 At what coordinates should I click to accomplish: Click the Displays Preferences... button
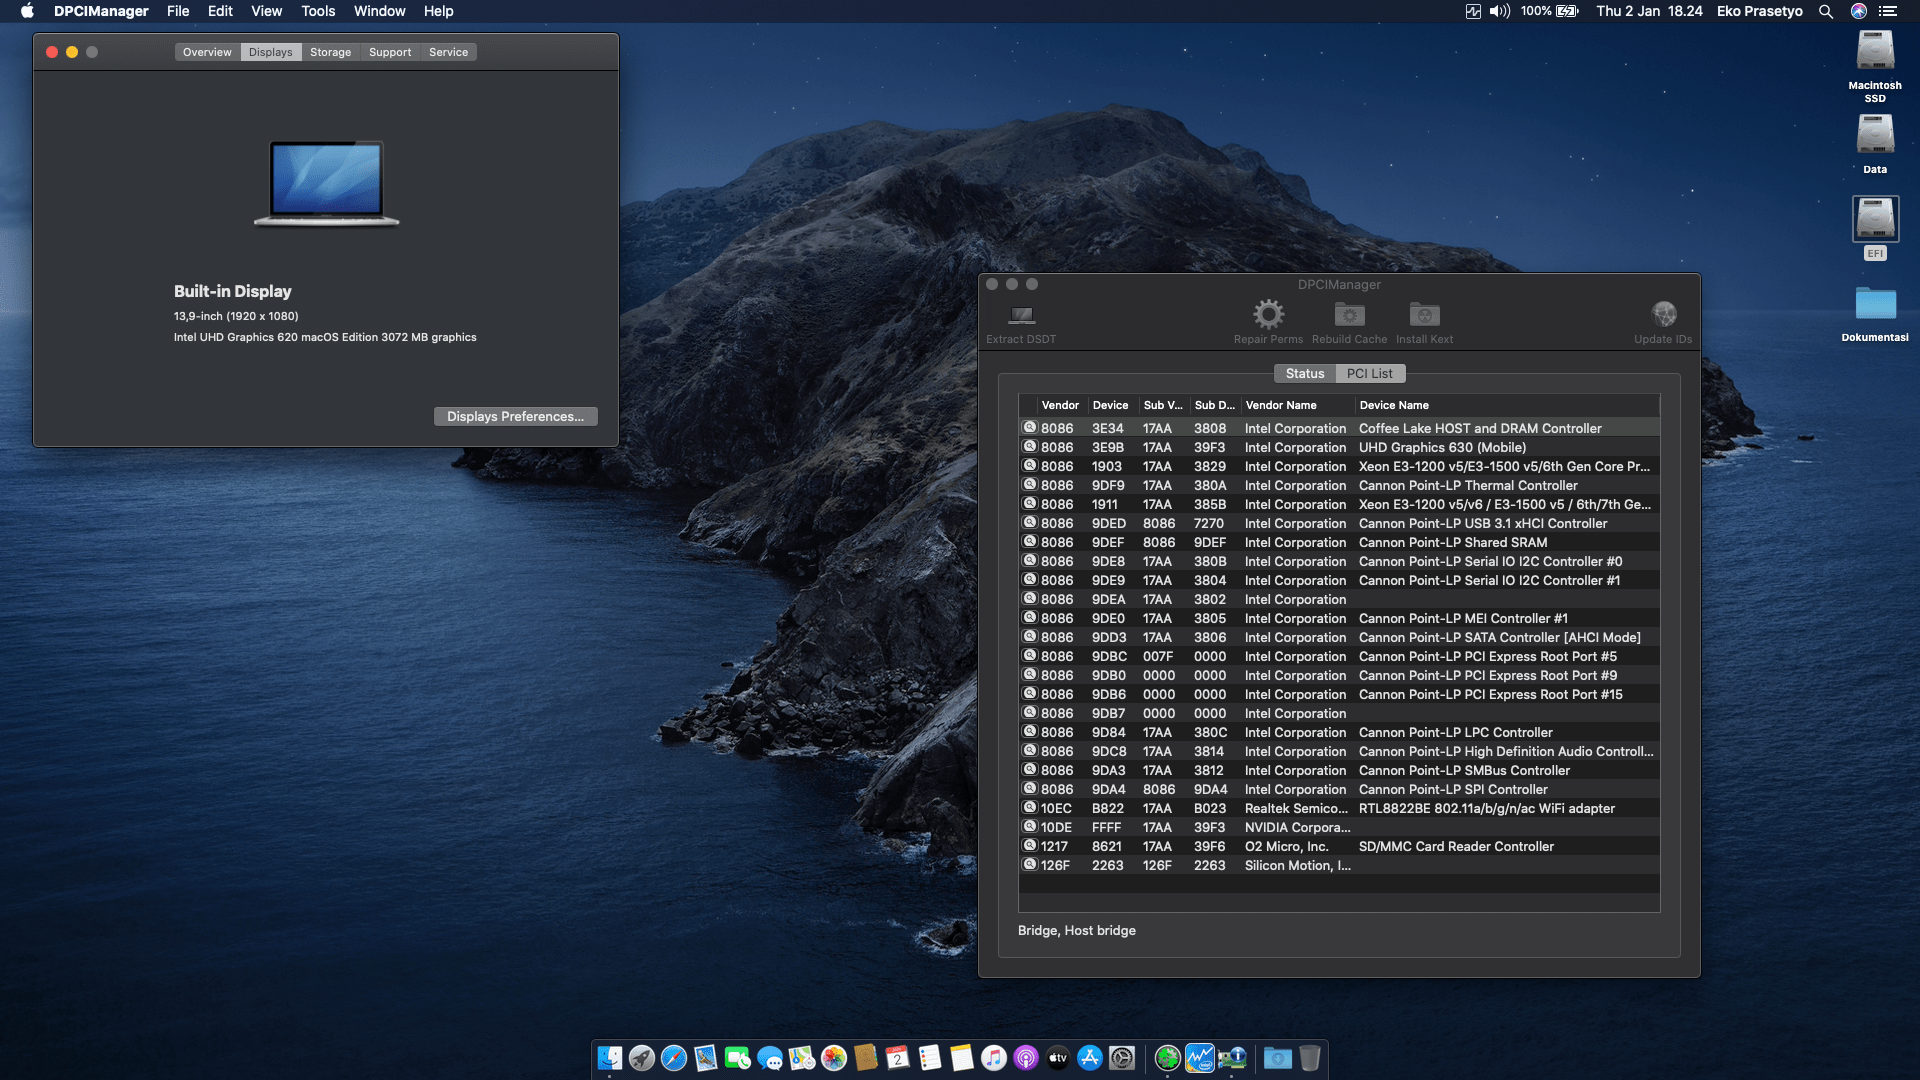[x=516, y=416]
